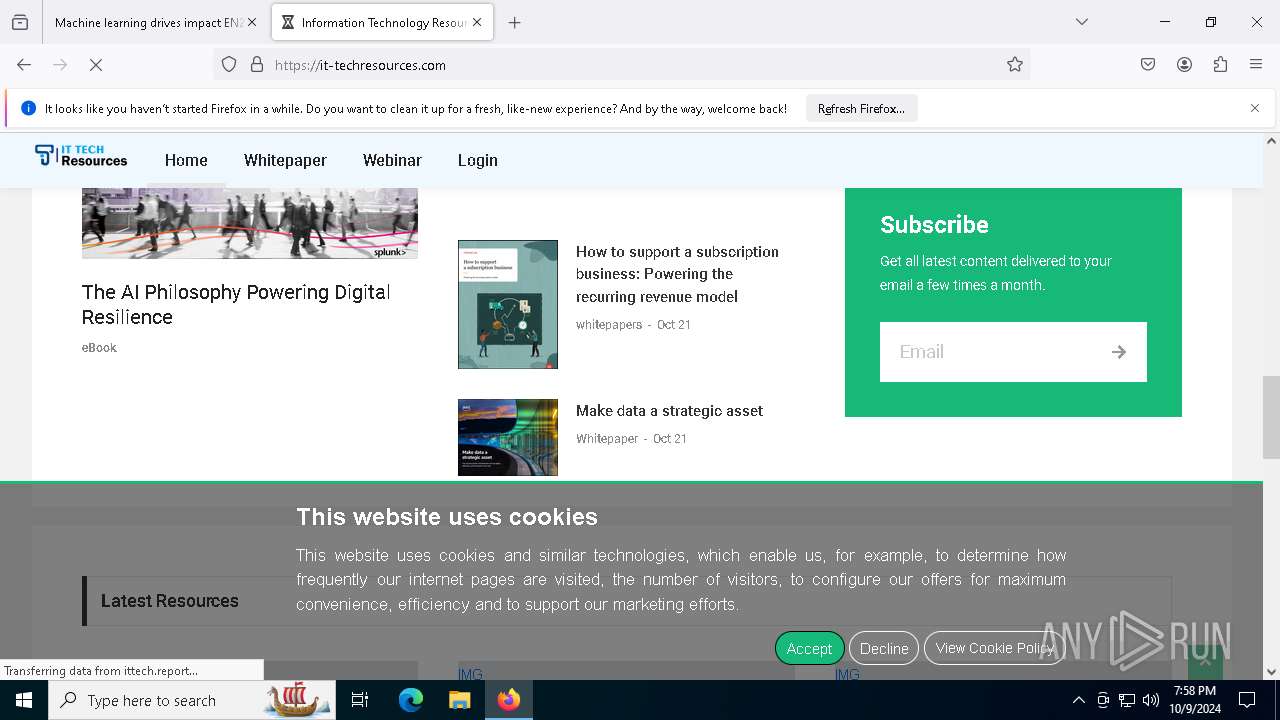Close the Information Technology Resources tab
Screen dimensions: 1280x720
click(x=477, y=22)
